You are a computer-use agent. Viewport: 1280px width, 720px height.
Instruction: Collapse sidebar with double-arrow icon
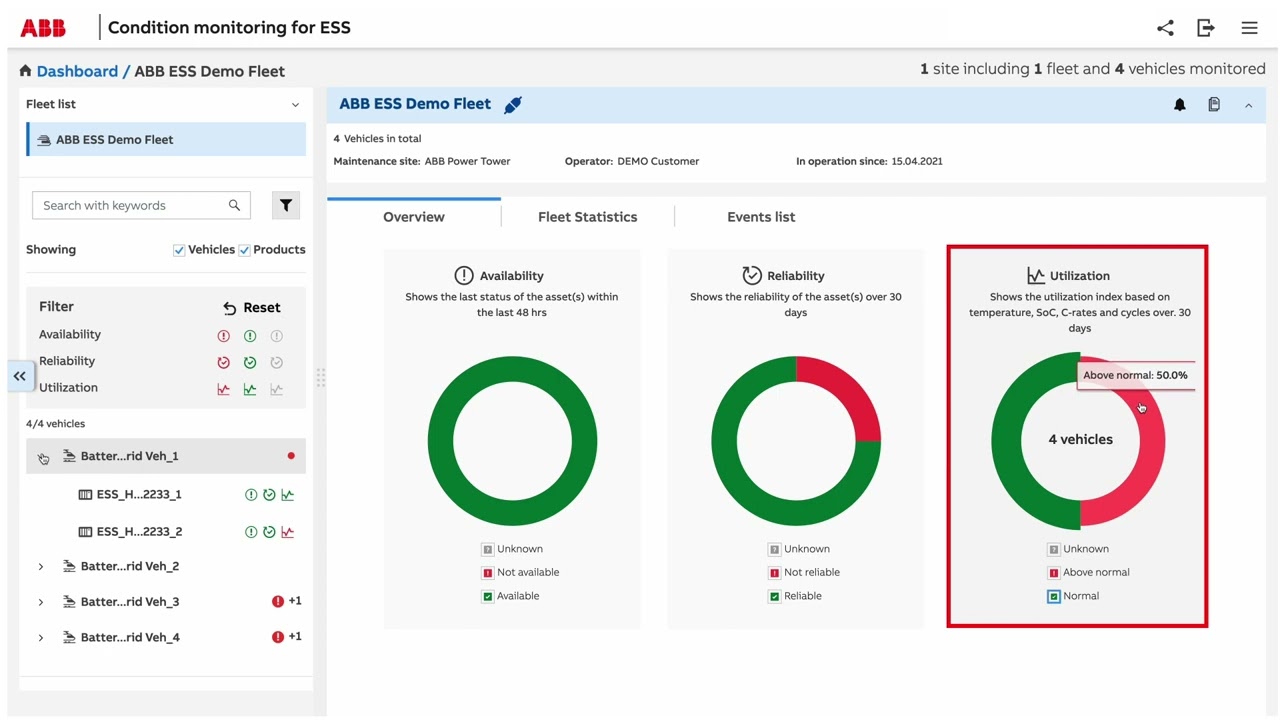click(20, 376)
